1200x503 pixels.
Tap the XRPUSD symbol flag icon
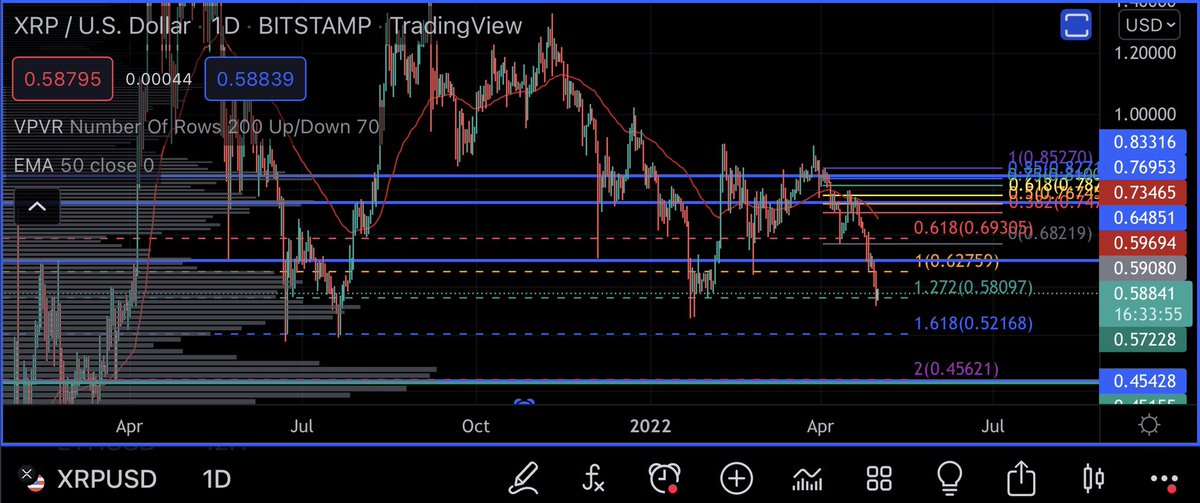pos(33,478)
